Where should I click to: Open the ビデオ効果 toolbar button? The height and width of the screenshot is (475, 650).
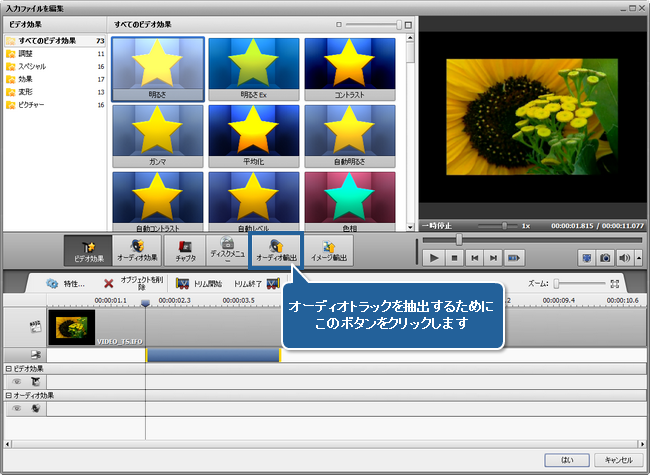[x=87, y=250]
